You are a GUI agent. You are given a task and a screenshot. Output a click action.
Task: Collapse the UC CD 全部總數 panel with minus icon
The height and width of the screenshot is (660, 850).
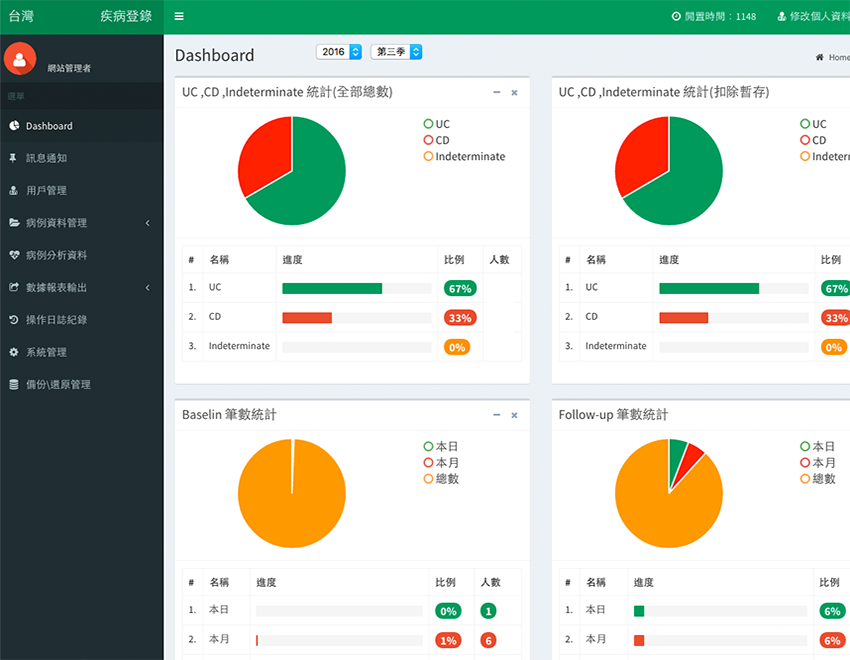(497, 93)
